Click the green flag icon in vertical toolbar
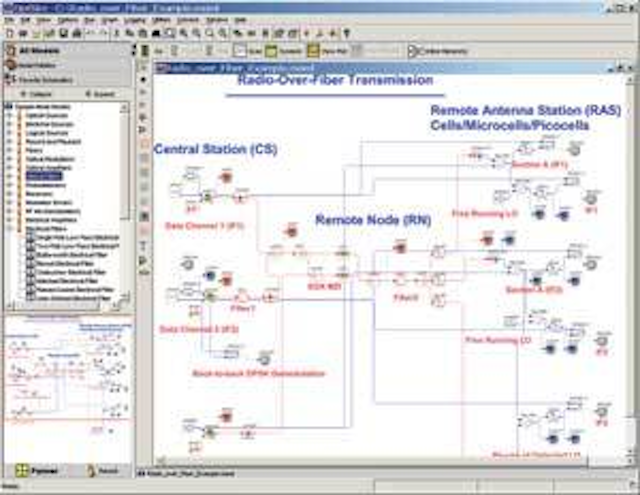 [x=144, y=260]
